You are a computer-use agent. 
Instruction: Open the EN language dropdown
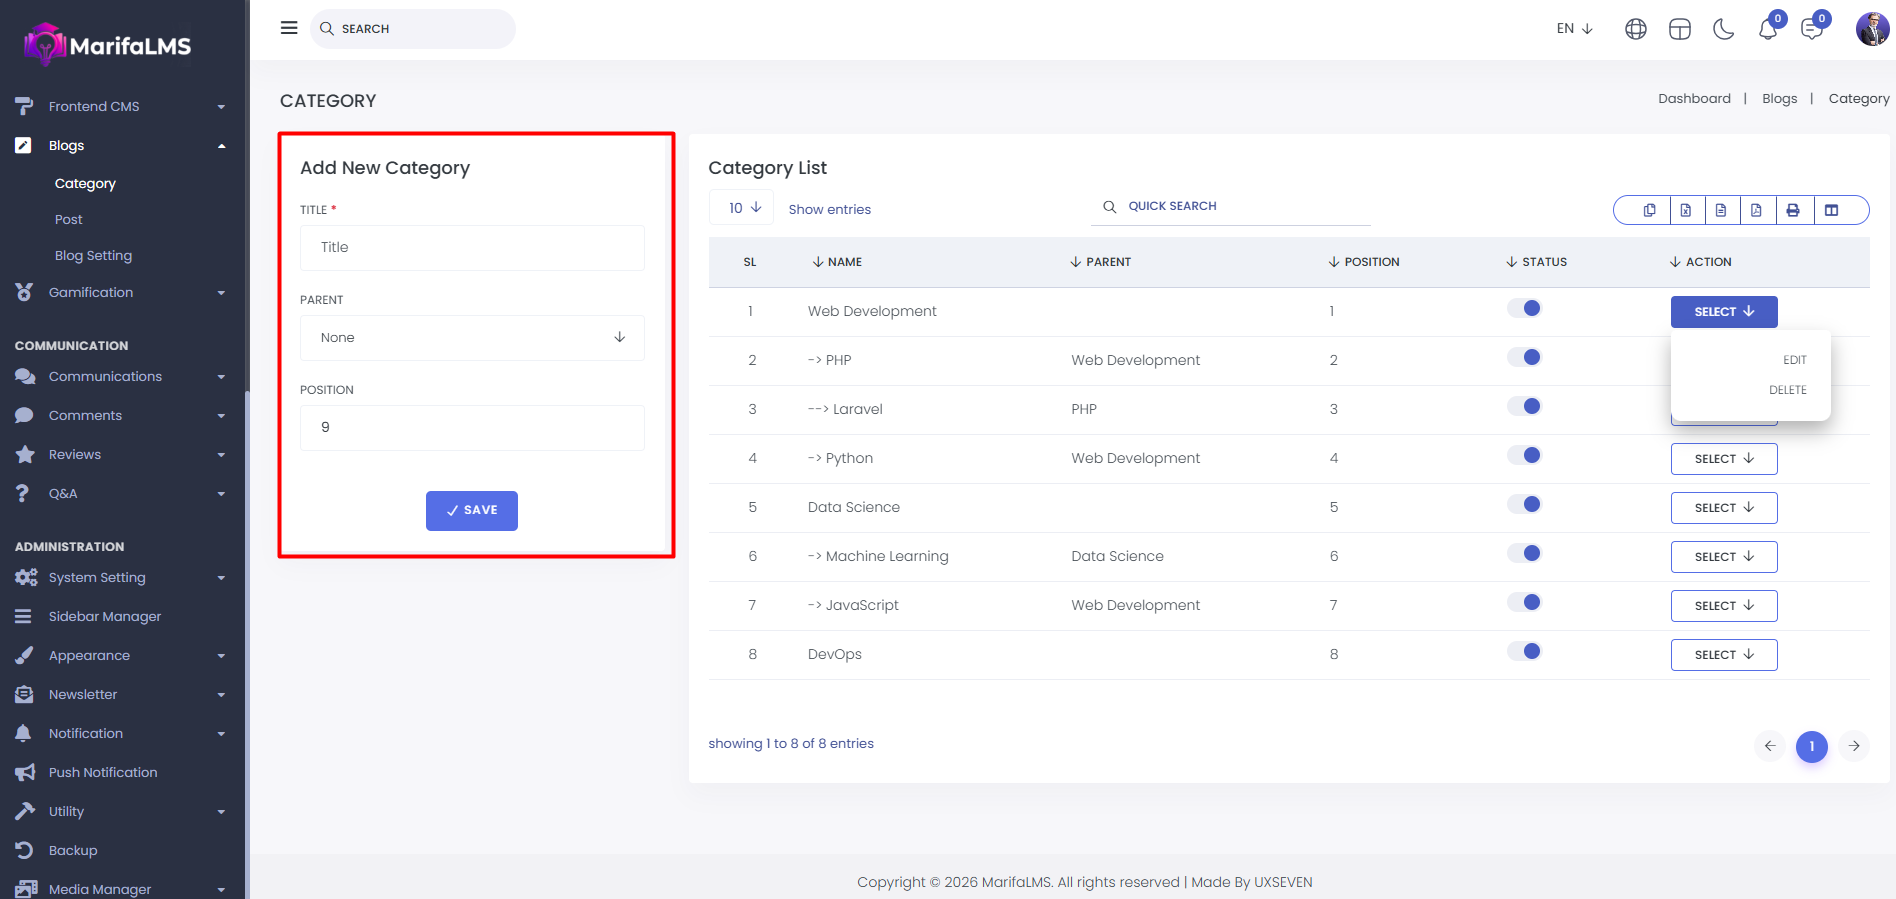[1574, 29]
